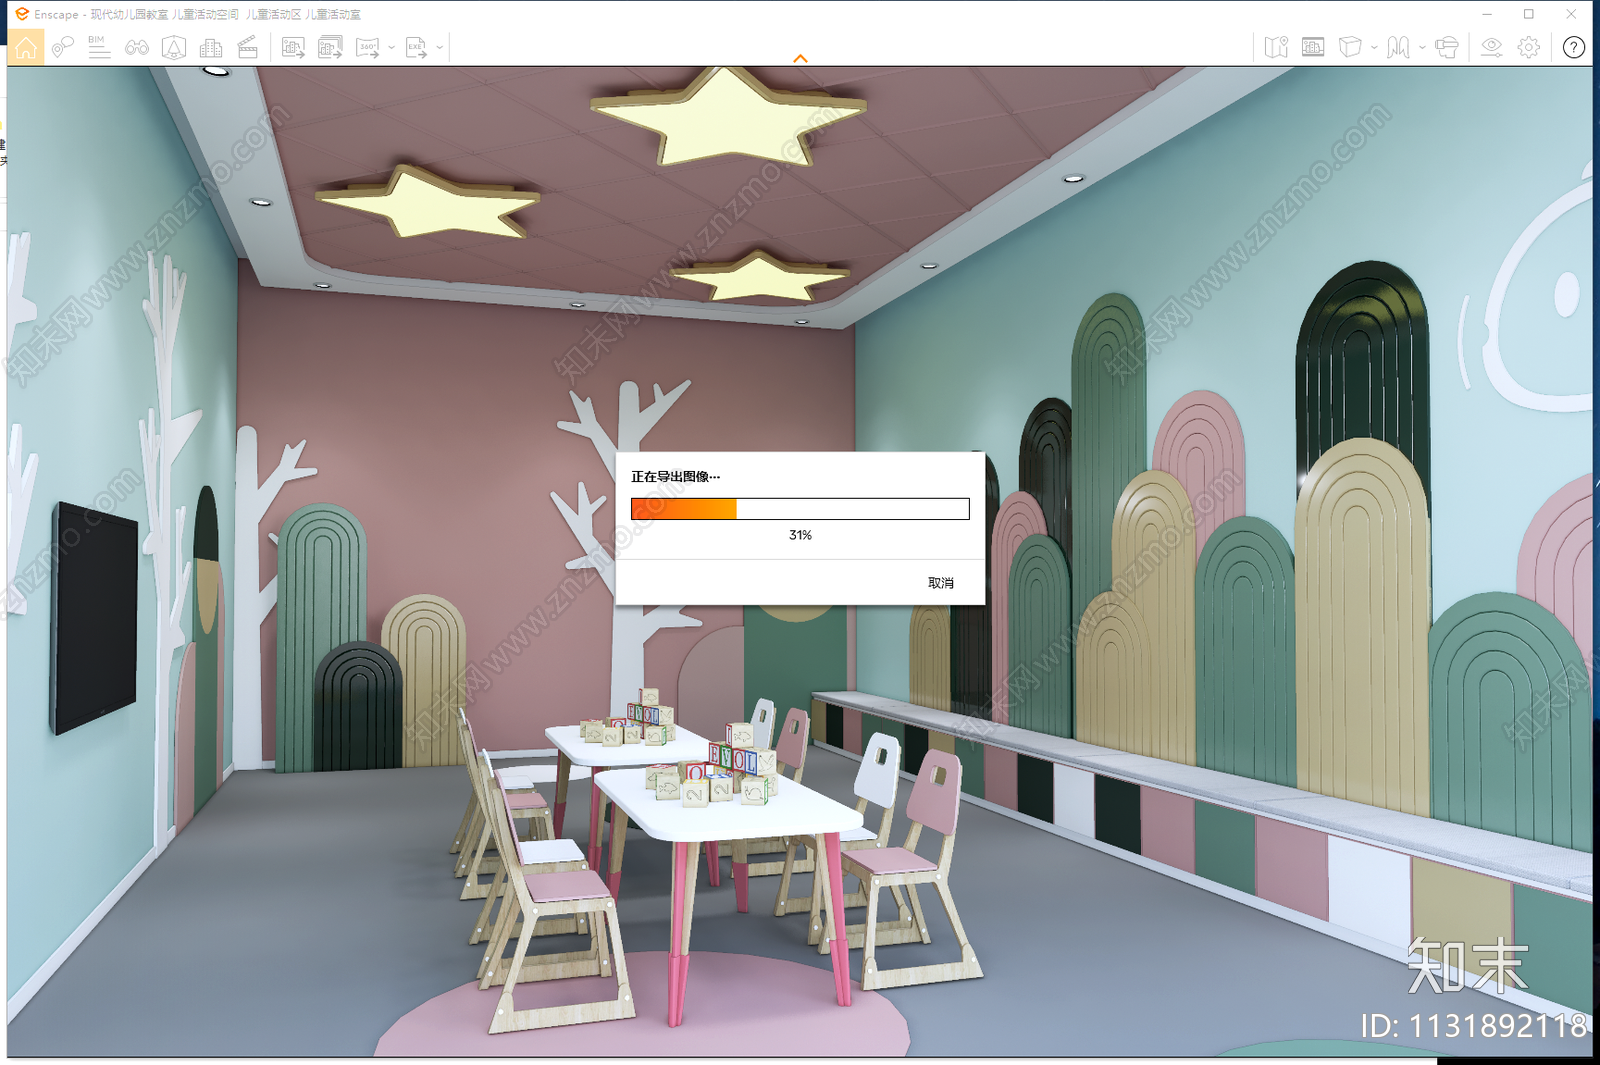Click the EXE standalone export icon

pyautogui.click(x=417, y=47)
